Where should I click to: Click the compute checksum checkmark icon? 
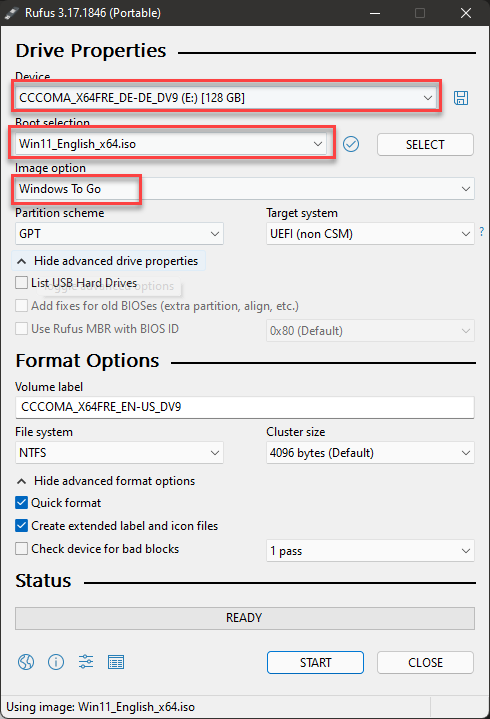point(351,144)
